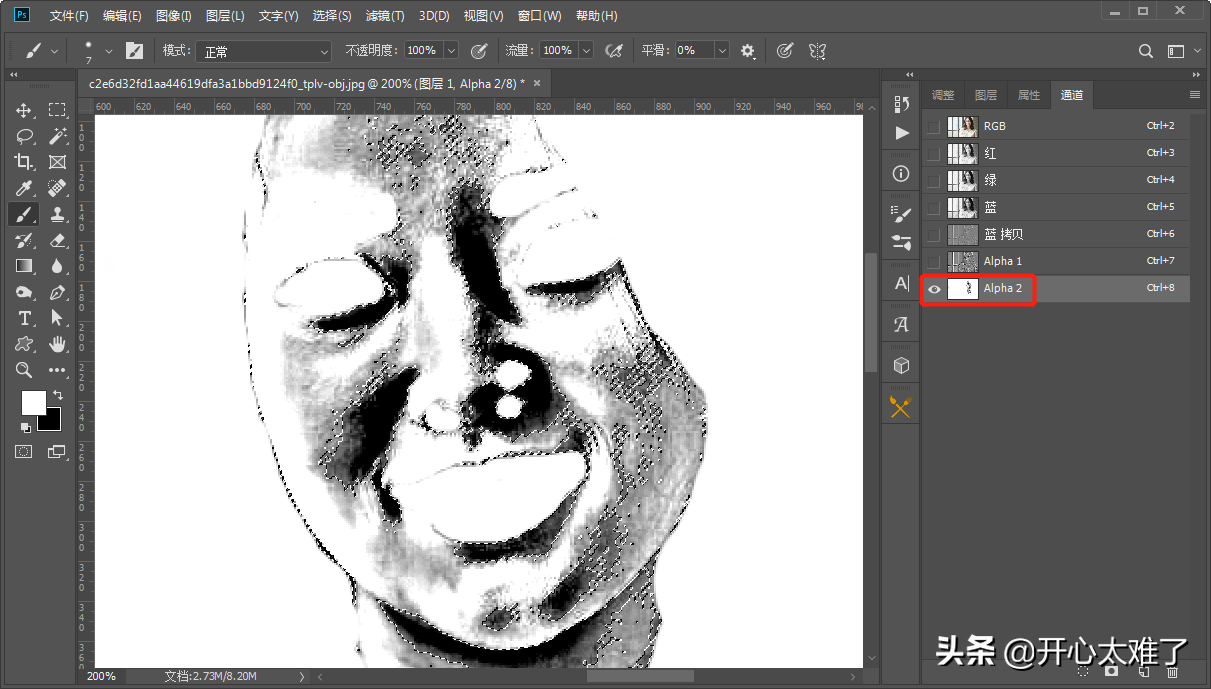The width and height of the screenshot is (1211, 689).
Task: Select the Crop tool
Action: pos(24,162)
